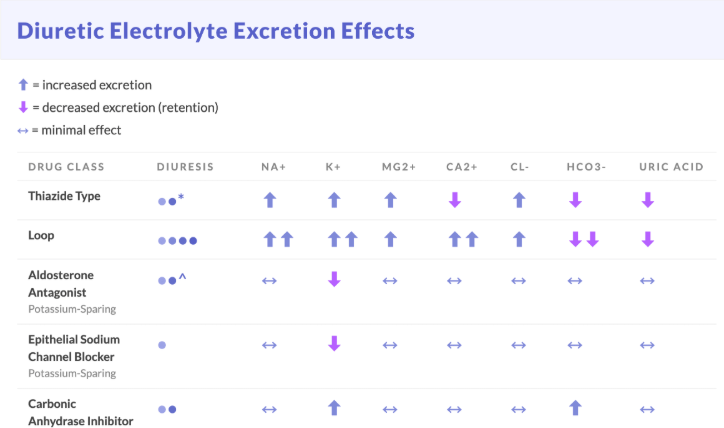Viewport: 724px width, 428px height.
Task: Click the MG2+ column header
Action: pos(399,167)
